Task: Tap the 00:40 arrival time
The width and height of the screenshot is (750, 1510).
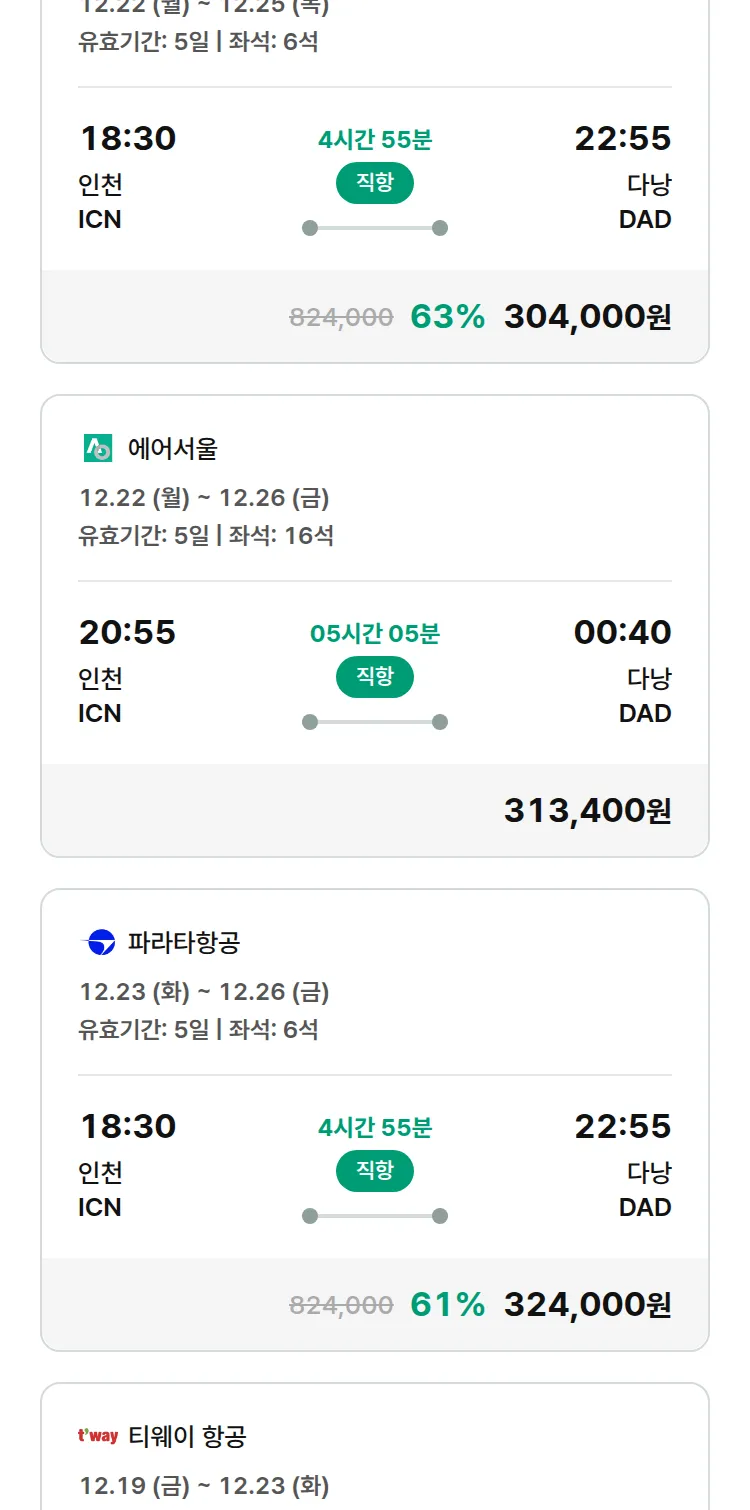Action: tap(622, 632)
